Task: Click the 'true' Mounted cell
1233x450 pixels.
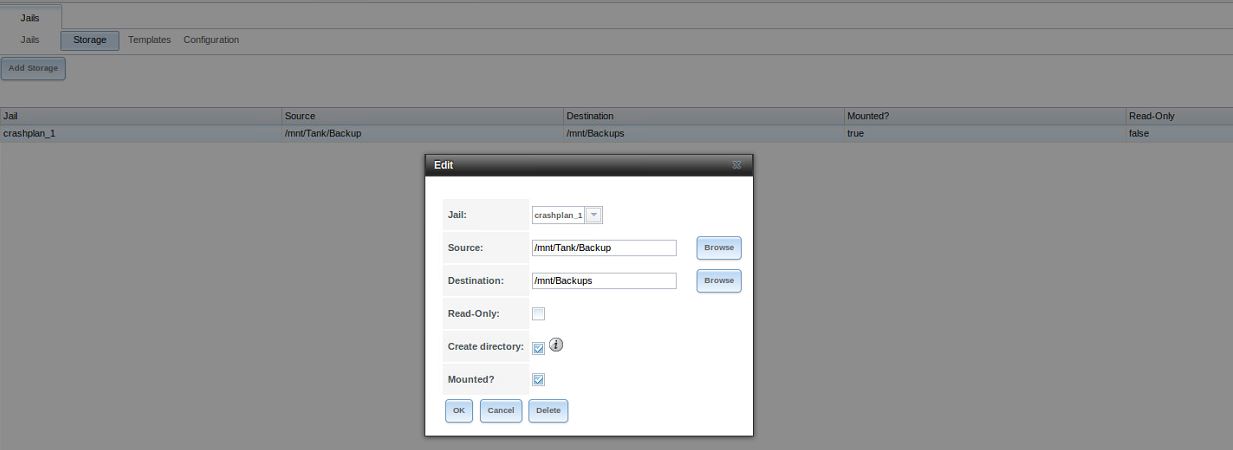Action: (985, 133)
